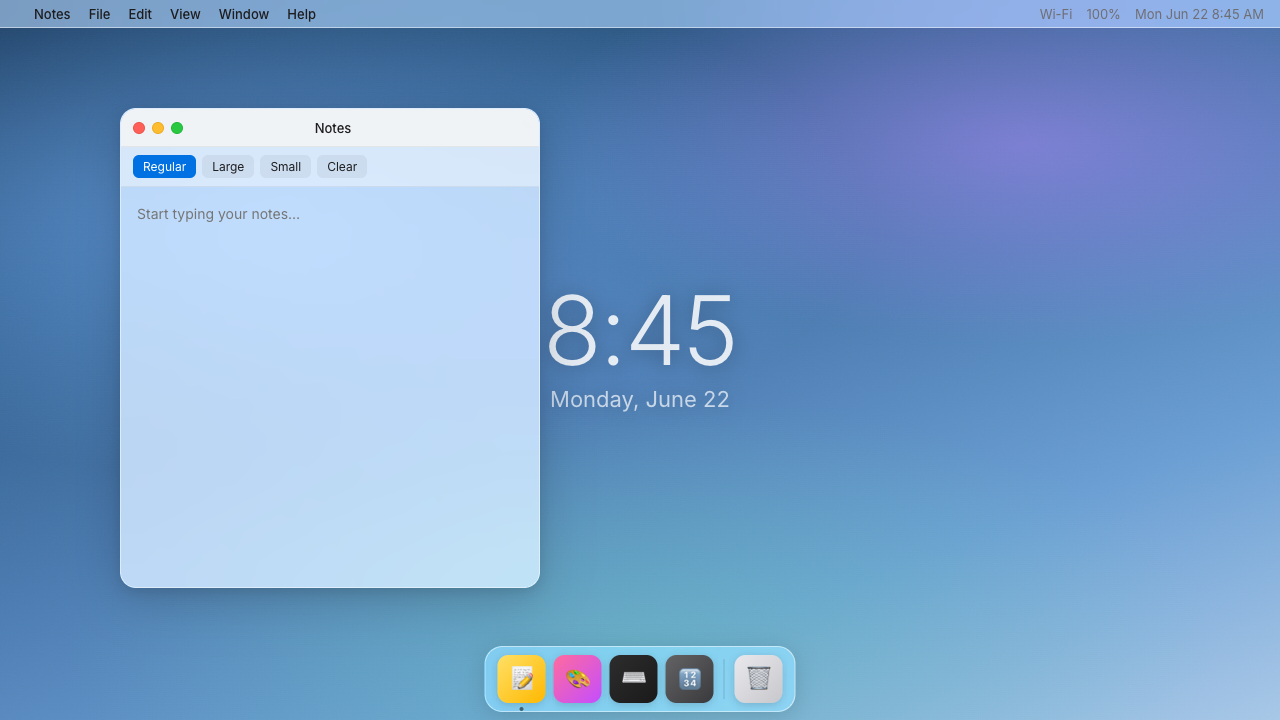Open the Notes app in the dock
Image resolution: width=1280 pixels, height=720 pixels.
[521, 679]
